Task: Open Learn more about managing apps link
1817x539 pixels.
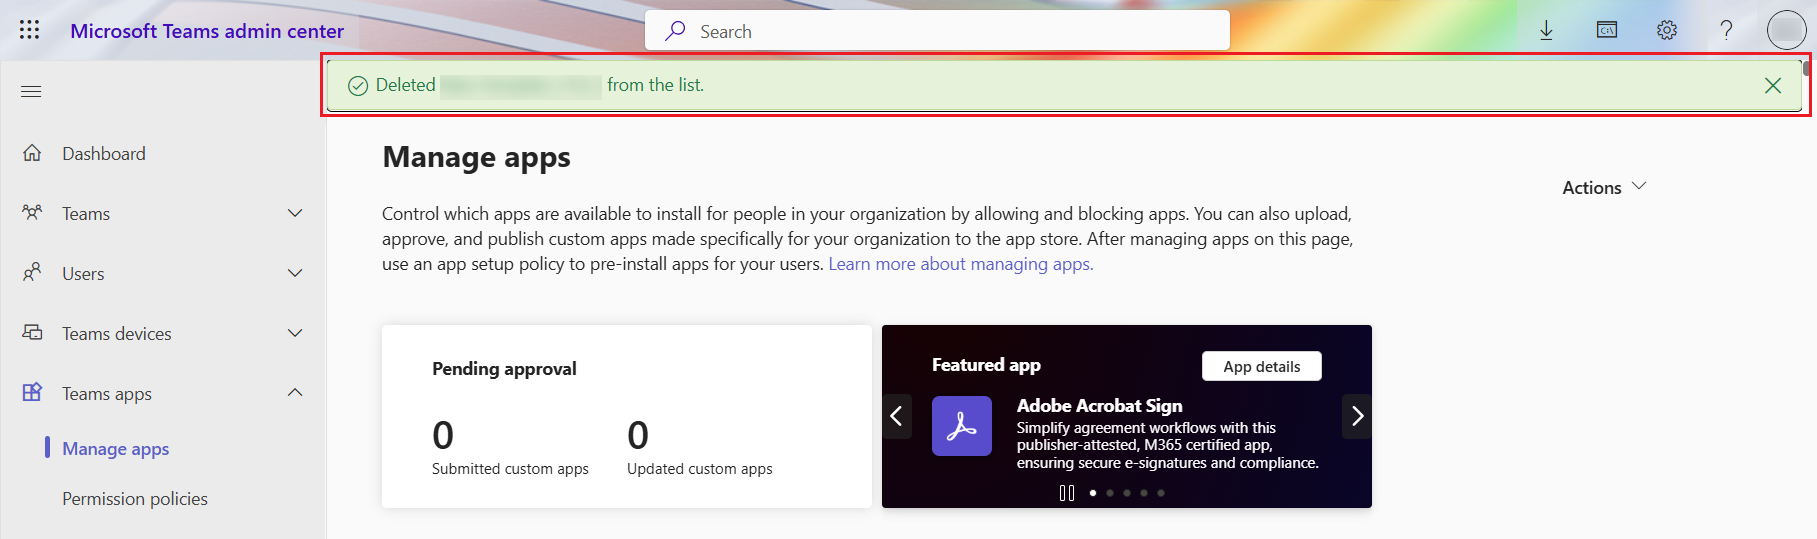Action: coord(960,264)
